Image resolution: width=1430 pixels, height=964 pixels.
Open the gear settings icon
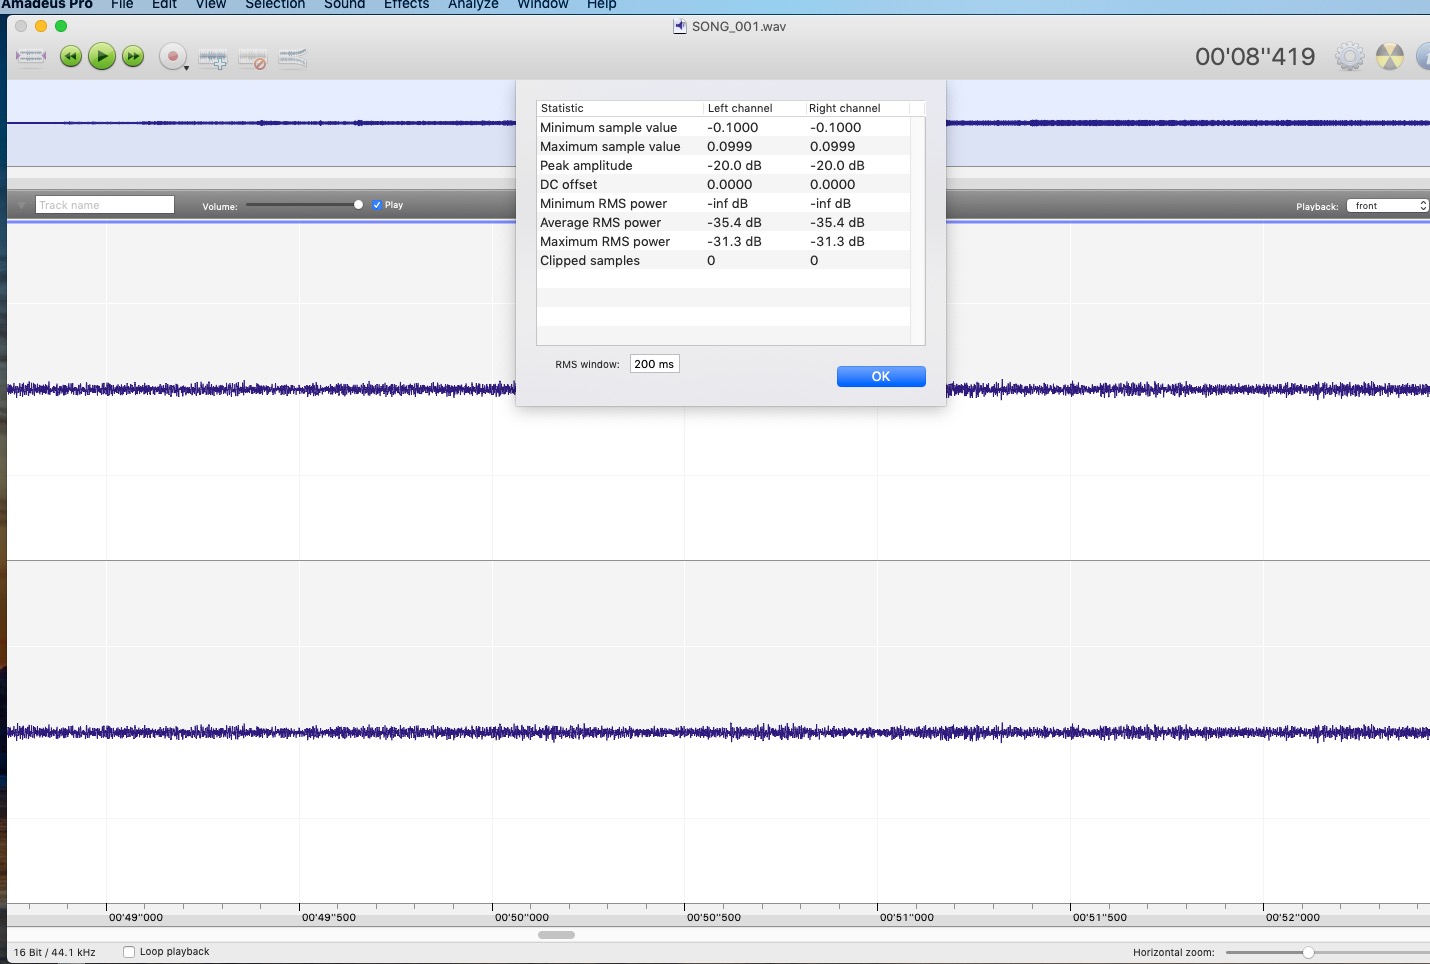pyautogui.click(x=1349, y=57)
